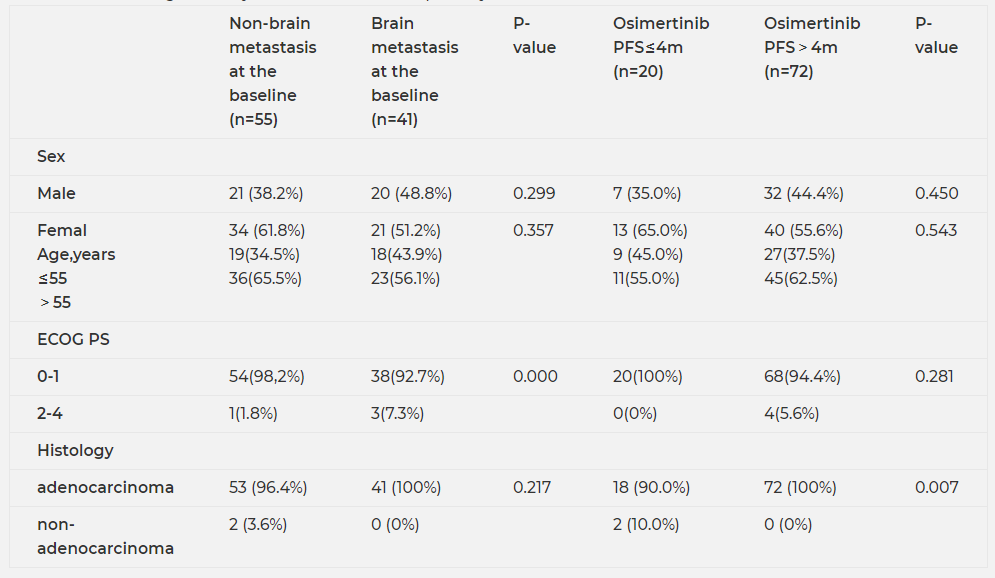This screenshot has height=578, width=995.
Task: Click the 0.007 P-value cell
Action: click(x=936, y=487)
